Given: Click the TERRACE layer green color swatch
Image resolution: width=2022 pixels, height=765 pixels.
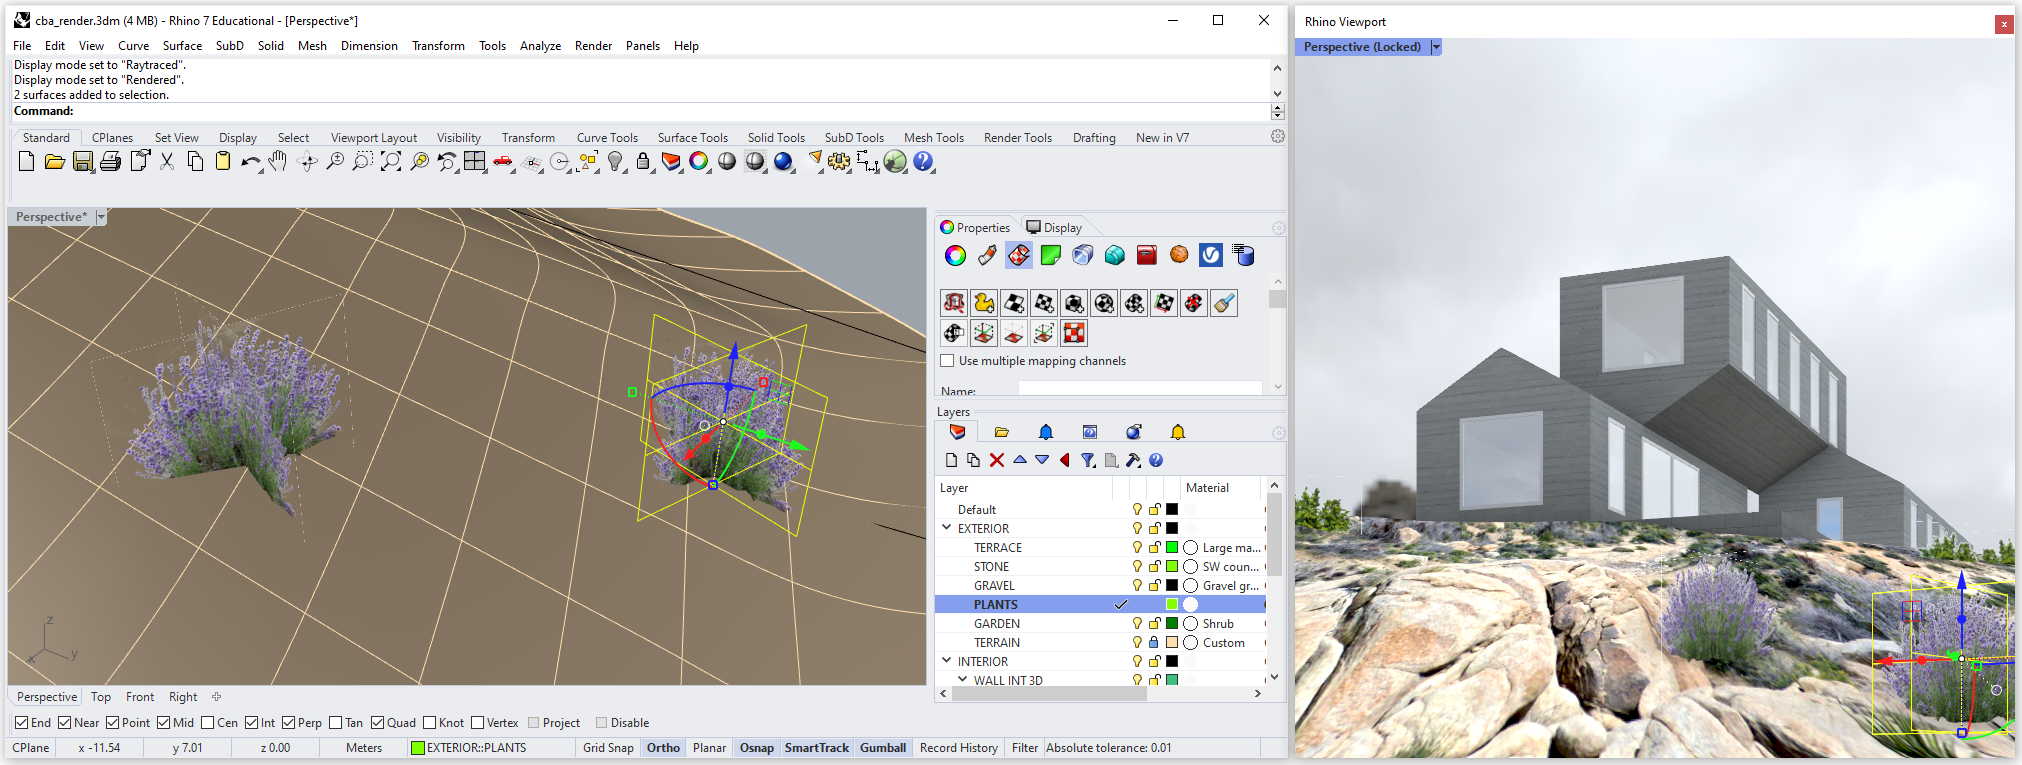Looking at the screenshot, I should click(1172, 548).
